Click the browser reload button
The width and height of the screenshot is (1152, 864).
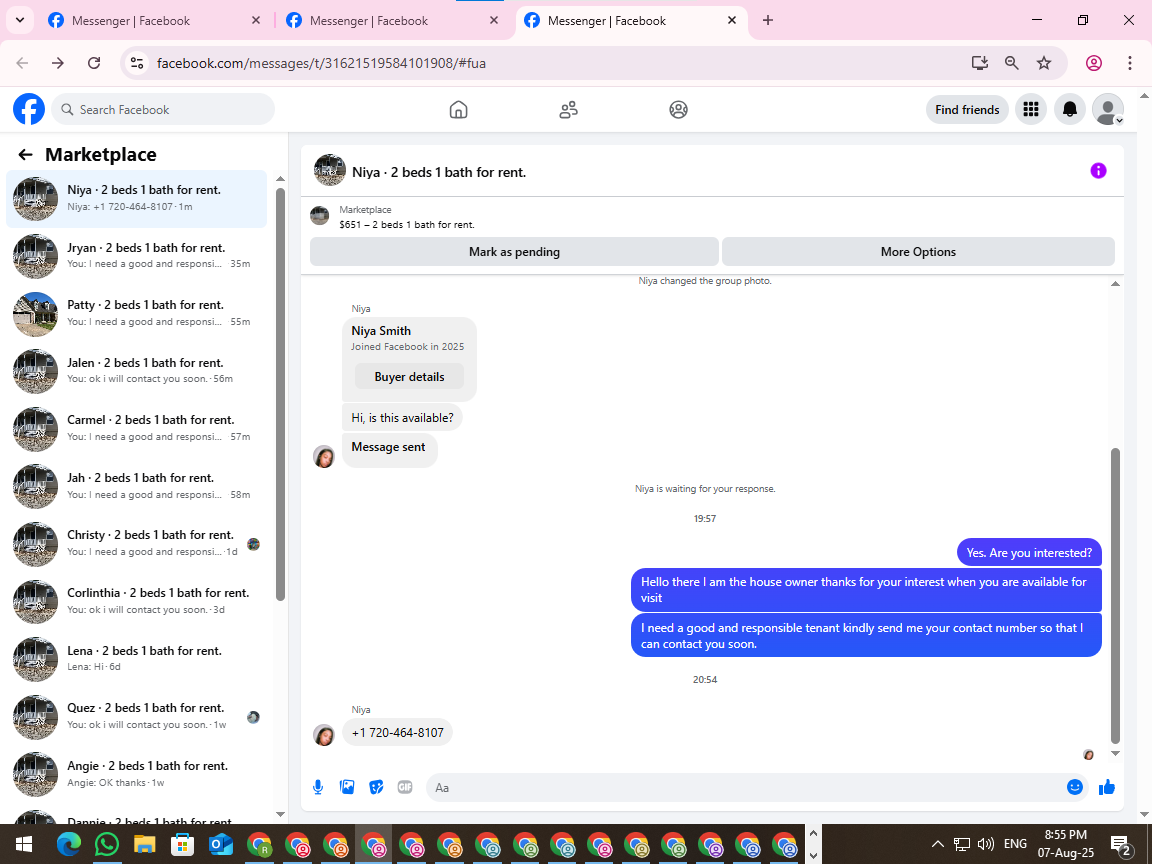click(94, 63)
